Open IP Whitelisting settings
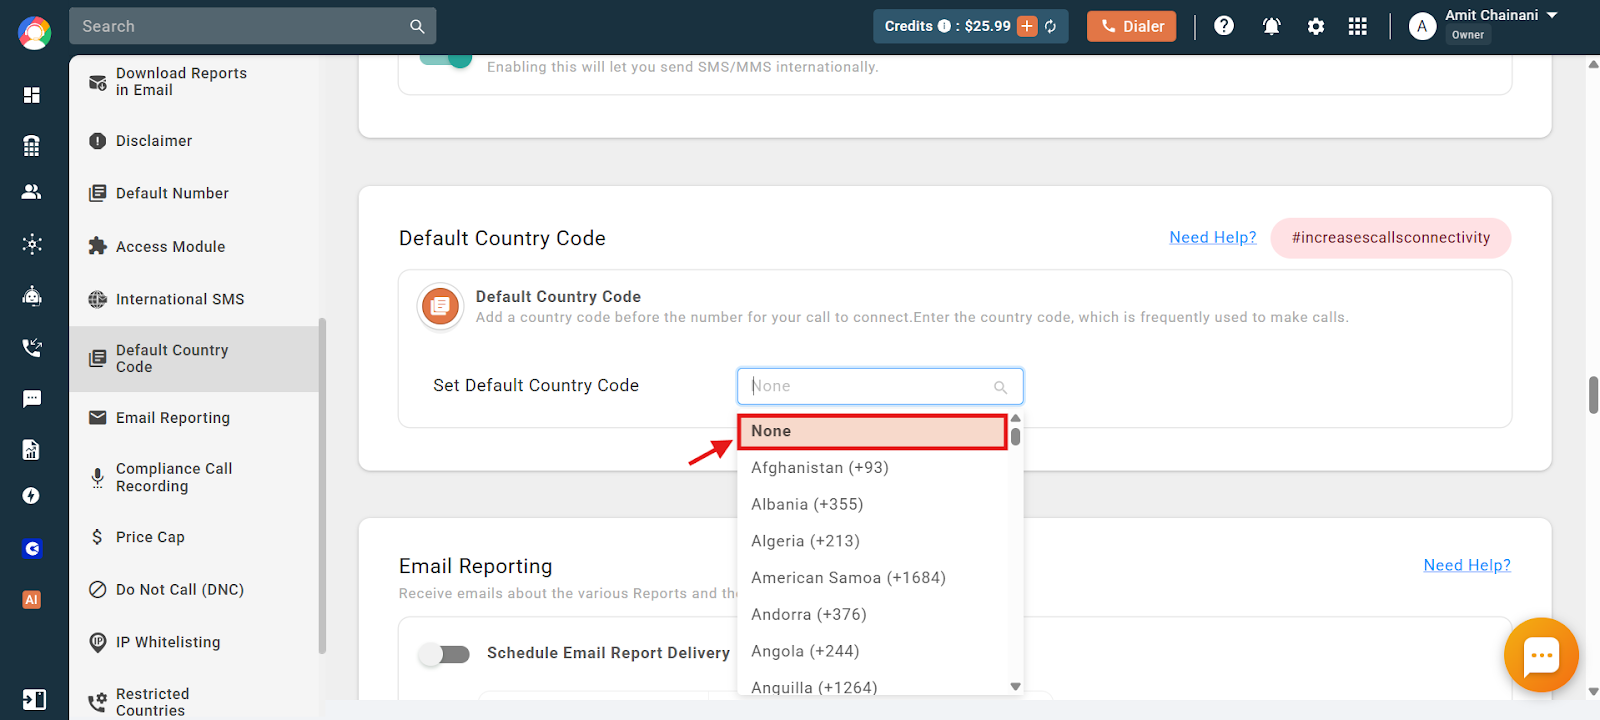This screenshot has width=1600, height=720. tap(194, 642)
